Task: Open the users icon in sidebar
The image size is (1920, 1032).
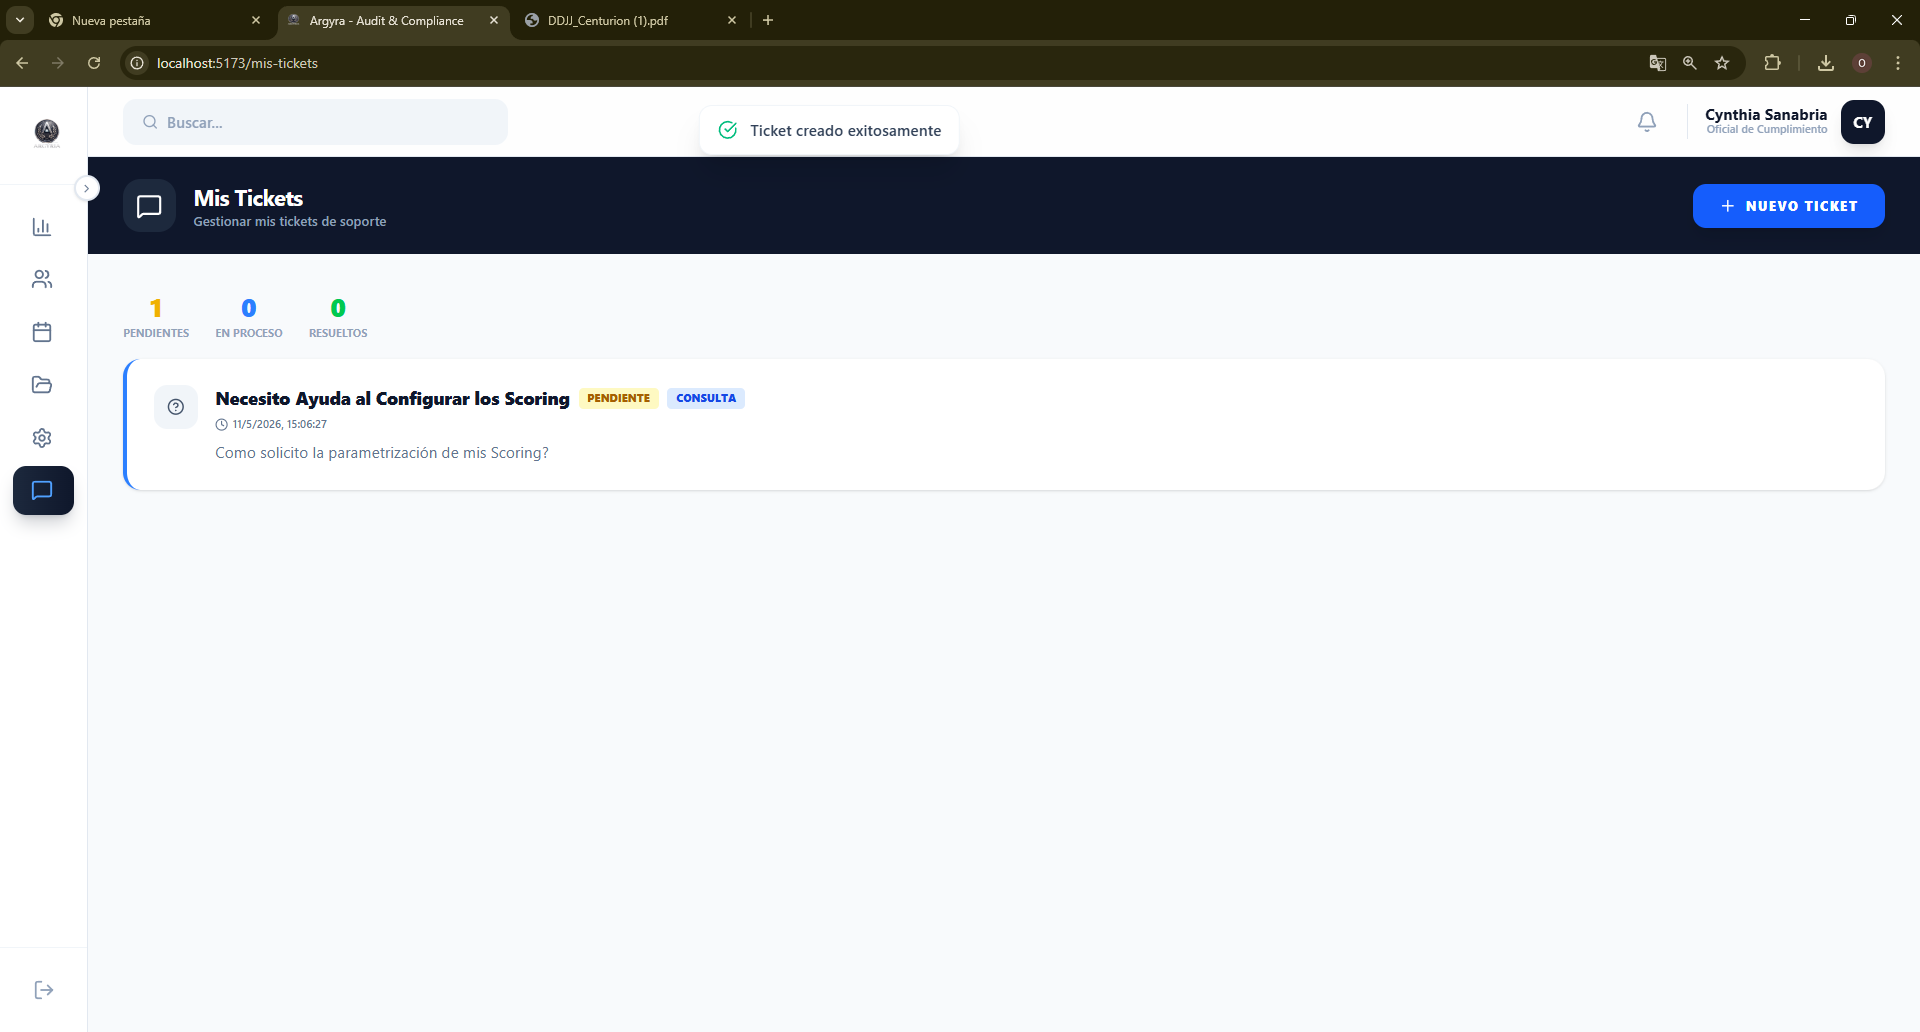Action: click(x=42, y=279)
